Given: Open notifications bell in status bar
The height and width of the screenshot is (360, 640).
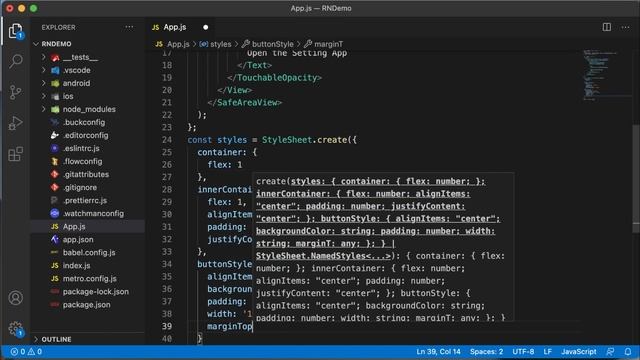Looking at the screenshot, I should pyautogui.click(x=628, y=351).
